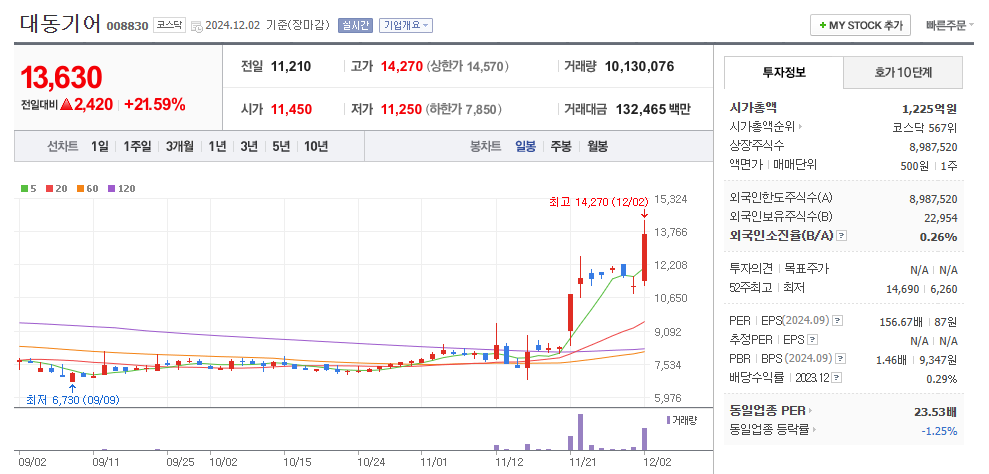Screen dimensions: 989x474
Task: Show the 월봉 candle chart
Action: coord(597,146)
